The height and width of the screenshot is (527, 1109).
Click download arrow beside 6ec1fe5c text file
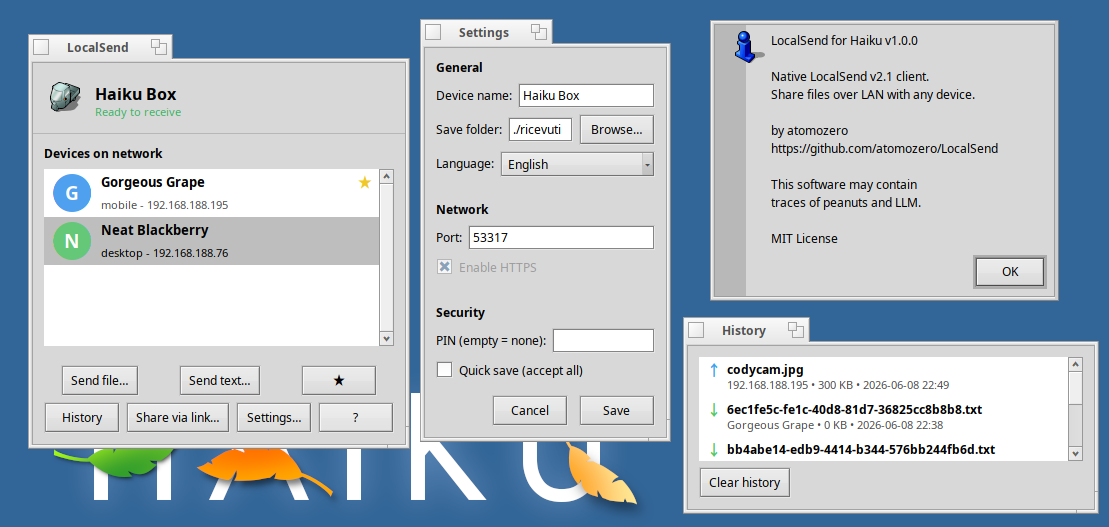(x=714, y=410)
